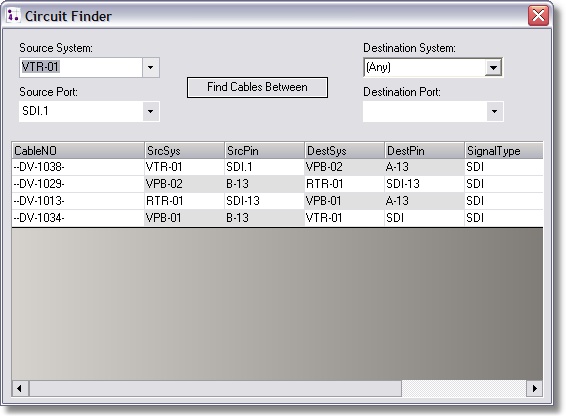Expand the Destination Port dropdown
The width and height of the screenshot is (566, 418).
(x=494, y=111)
